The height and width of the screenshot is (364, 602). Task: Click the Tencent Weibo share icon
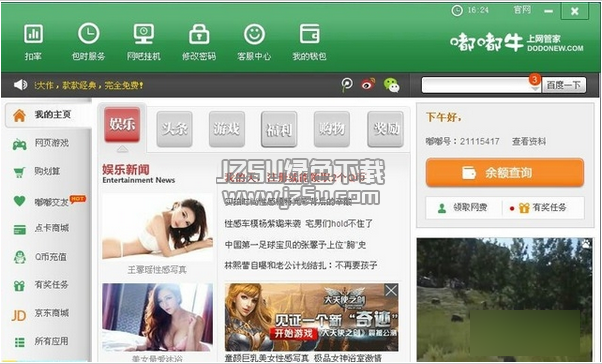tap(347, 85)
